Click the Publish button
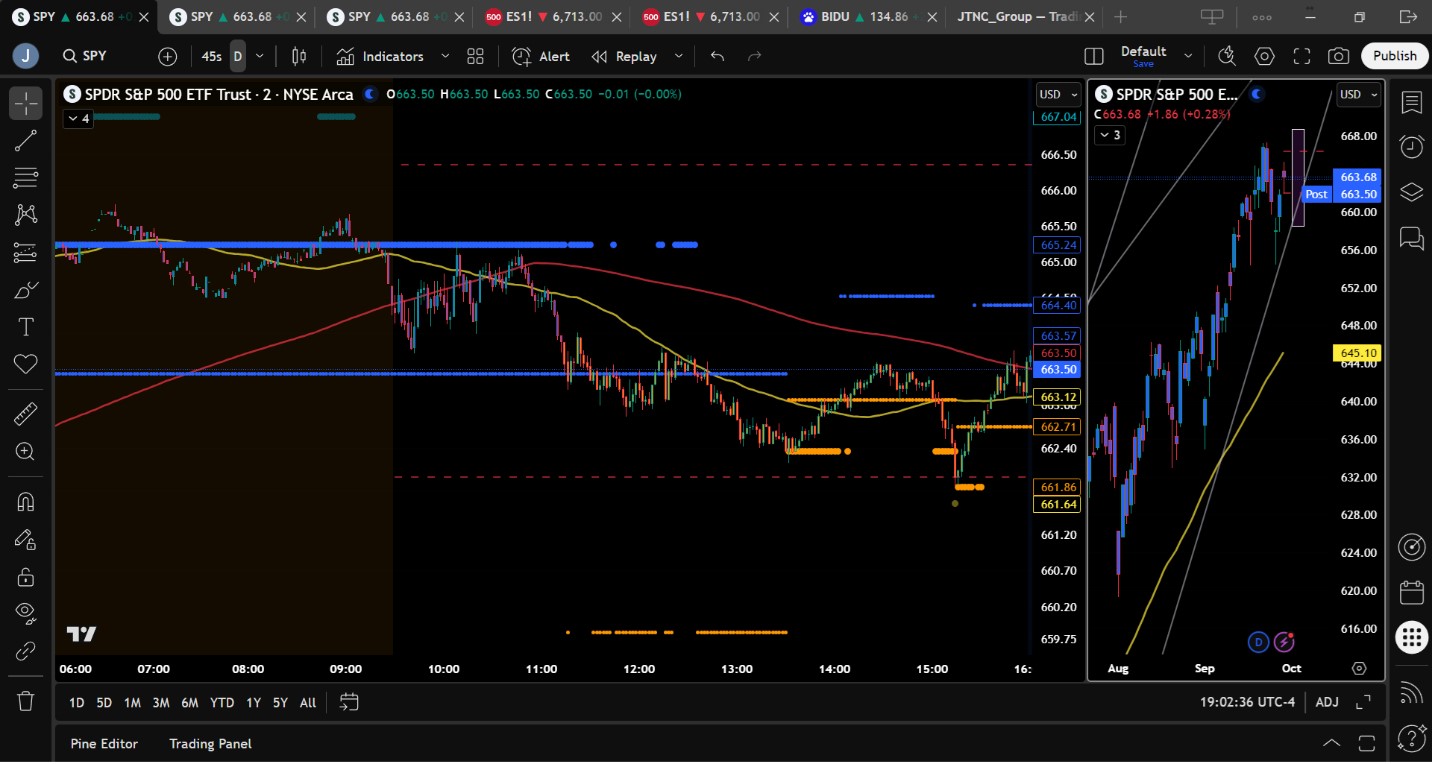Viewport: 1432px width, 764px height. pos(1394,56)
